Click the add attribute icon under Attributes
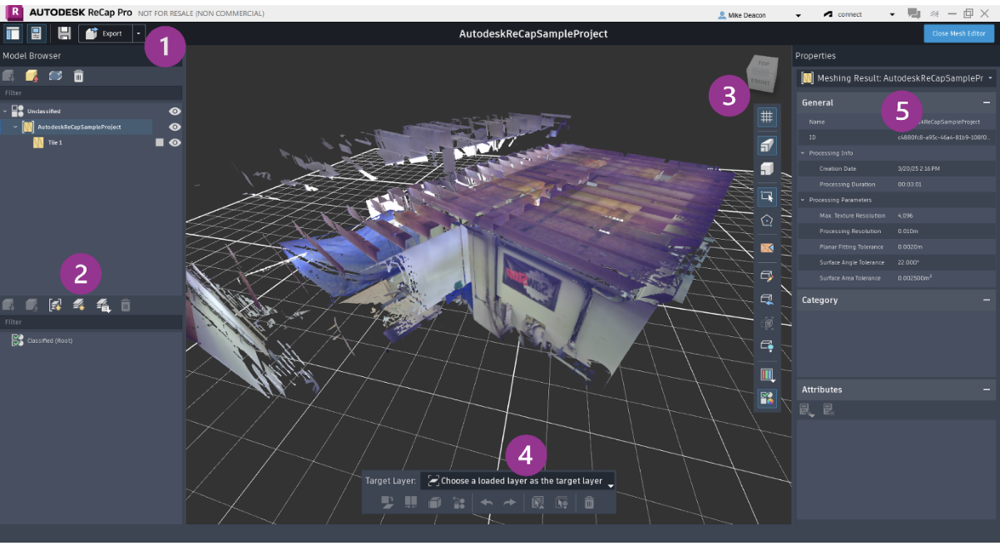The height and width of the screenshot is (546, 1000). click(807, 410)
